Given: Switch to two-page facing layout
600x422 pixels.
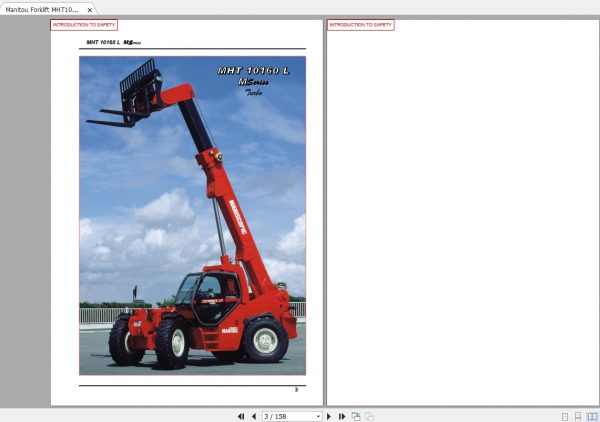Looking at the screenshot, I should (x=592, y=416).
